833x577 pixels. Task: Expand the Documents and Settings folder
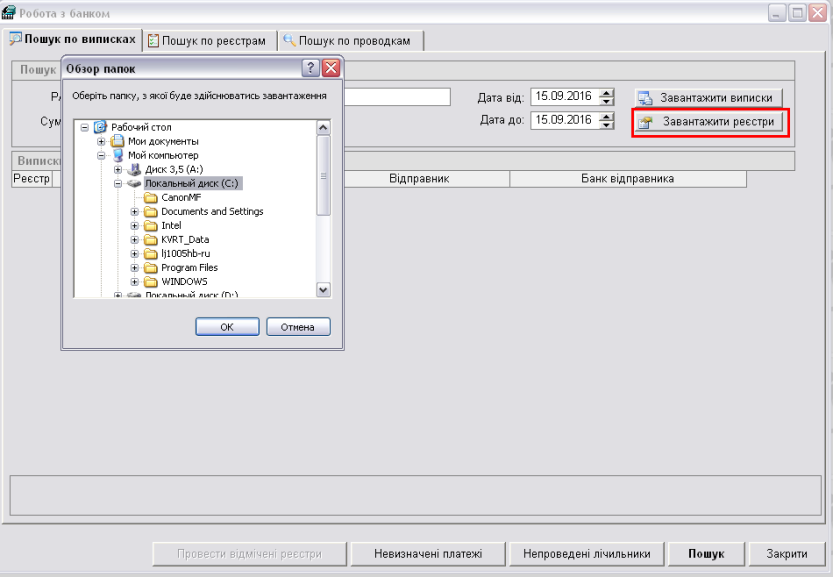(135, 212)
